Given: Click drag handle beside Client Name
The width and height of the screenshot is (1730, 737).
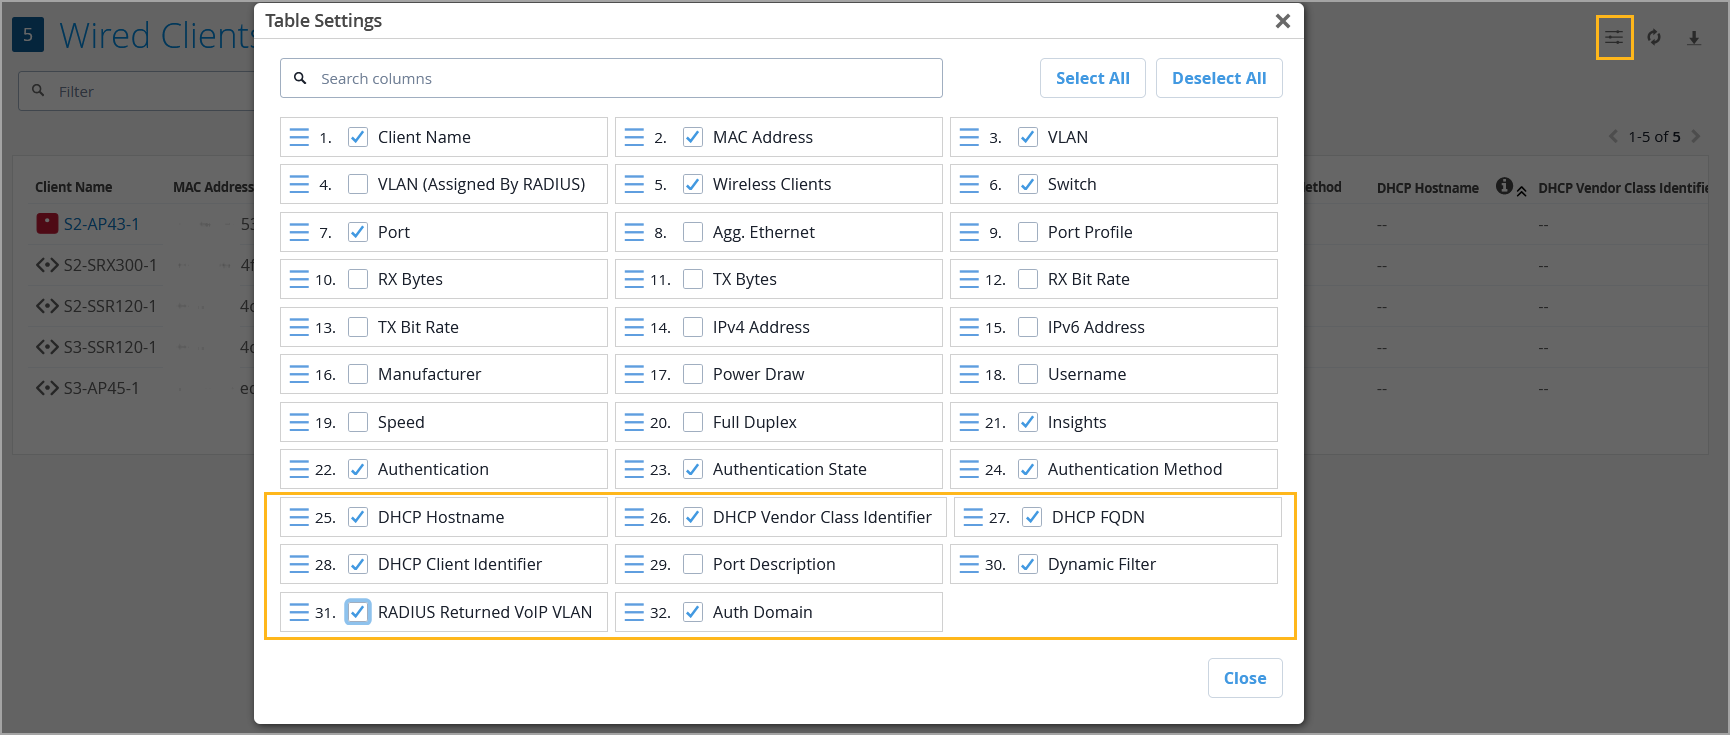Looking at the screenshot, I should (x=299, y=137).
